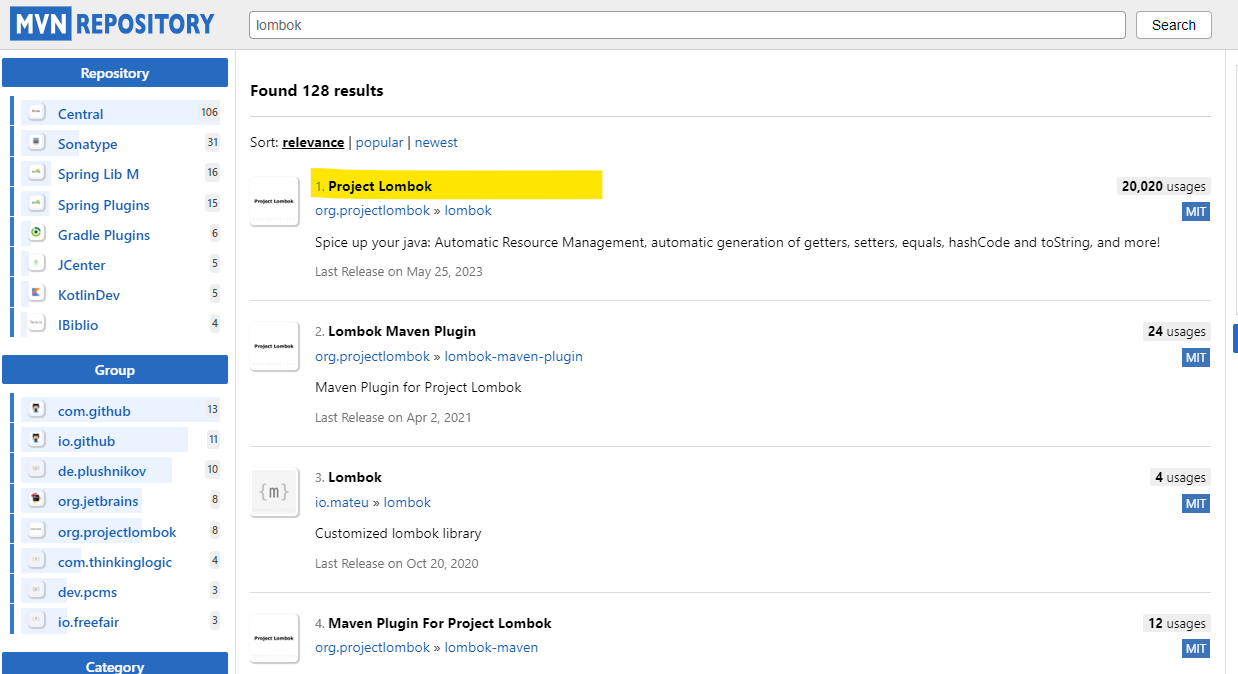Screen dimensions: 1238x674
Task: Sort results by relevance
Action: [x=313, y=143]
